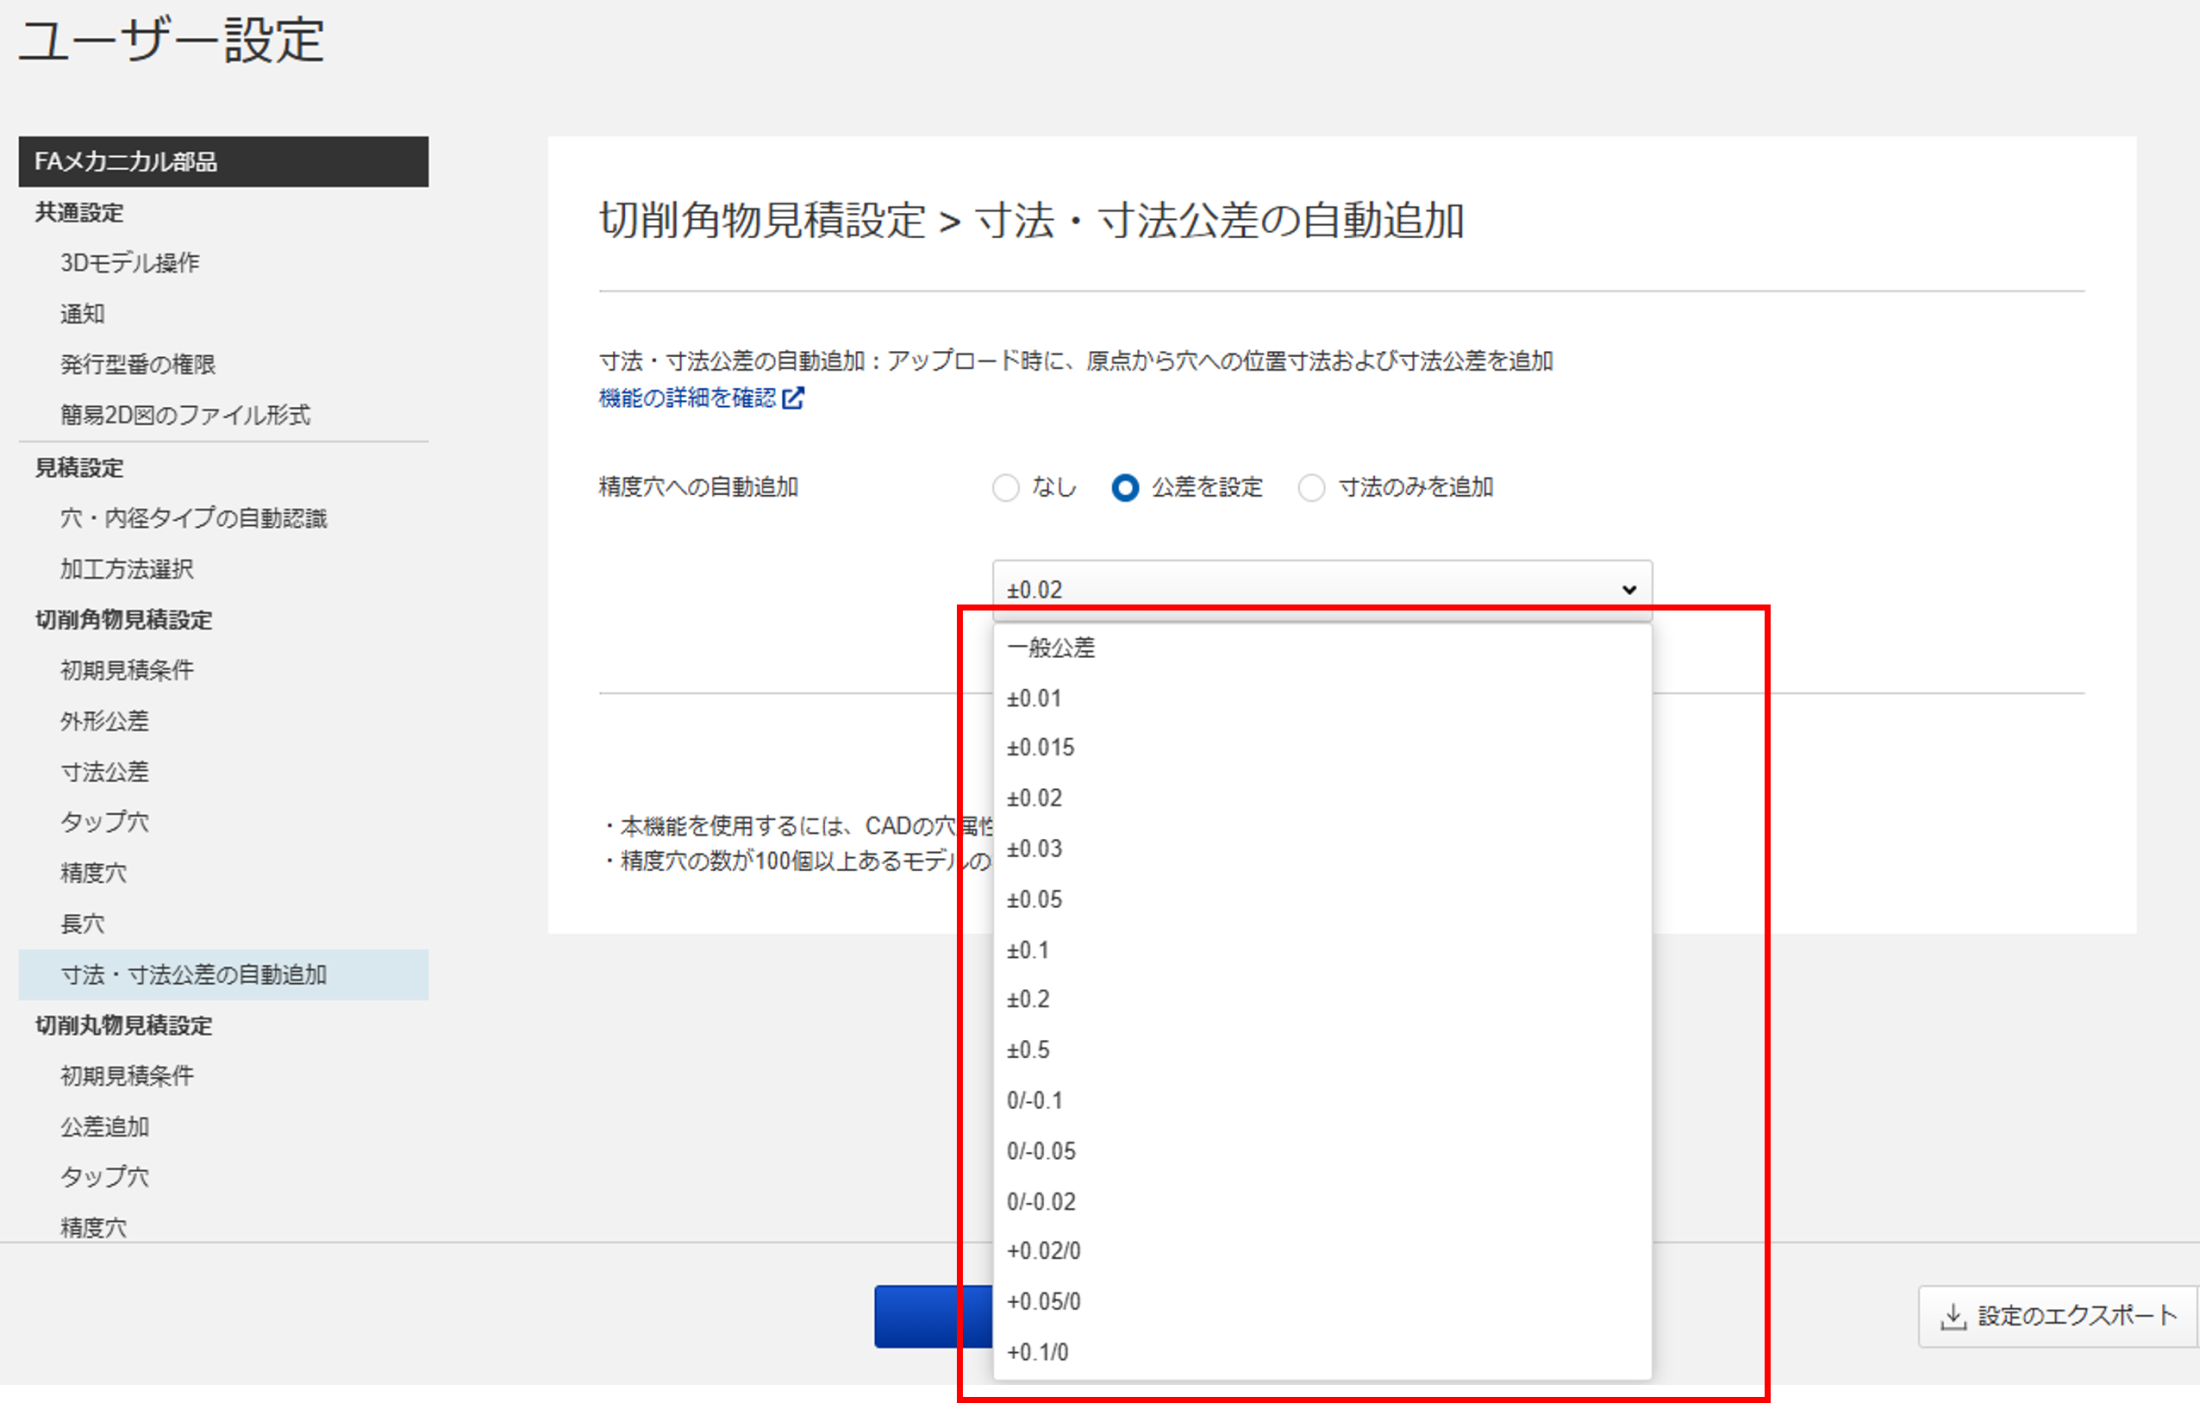Click the 機能の詳細を確認 link

(x=688, y=398)
